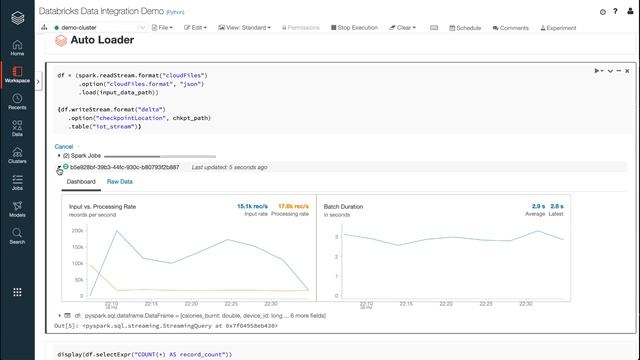
Task: Expand the df DataFrame schema
Action: [60, 316]
